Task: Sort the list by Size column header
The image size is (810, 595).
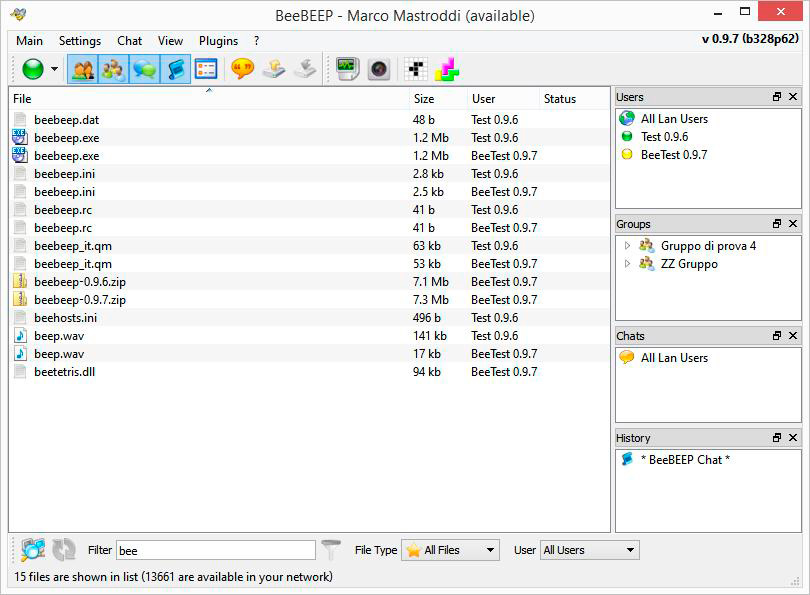Action: click(438, 99)
